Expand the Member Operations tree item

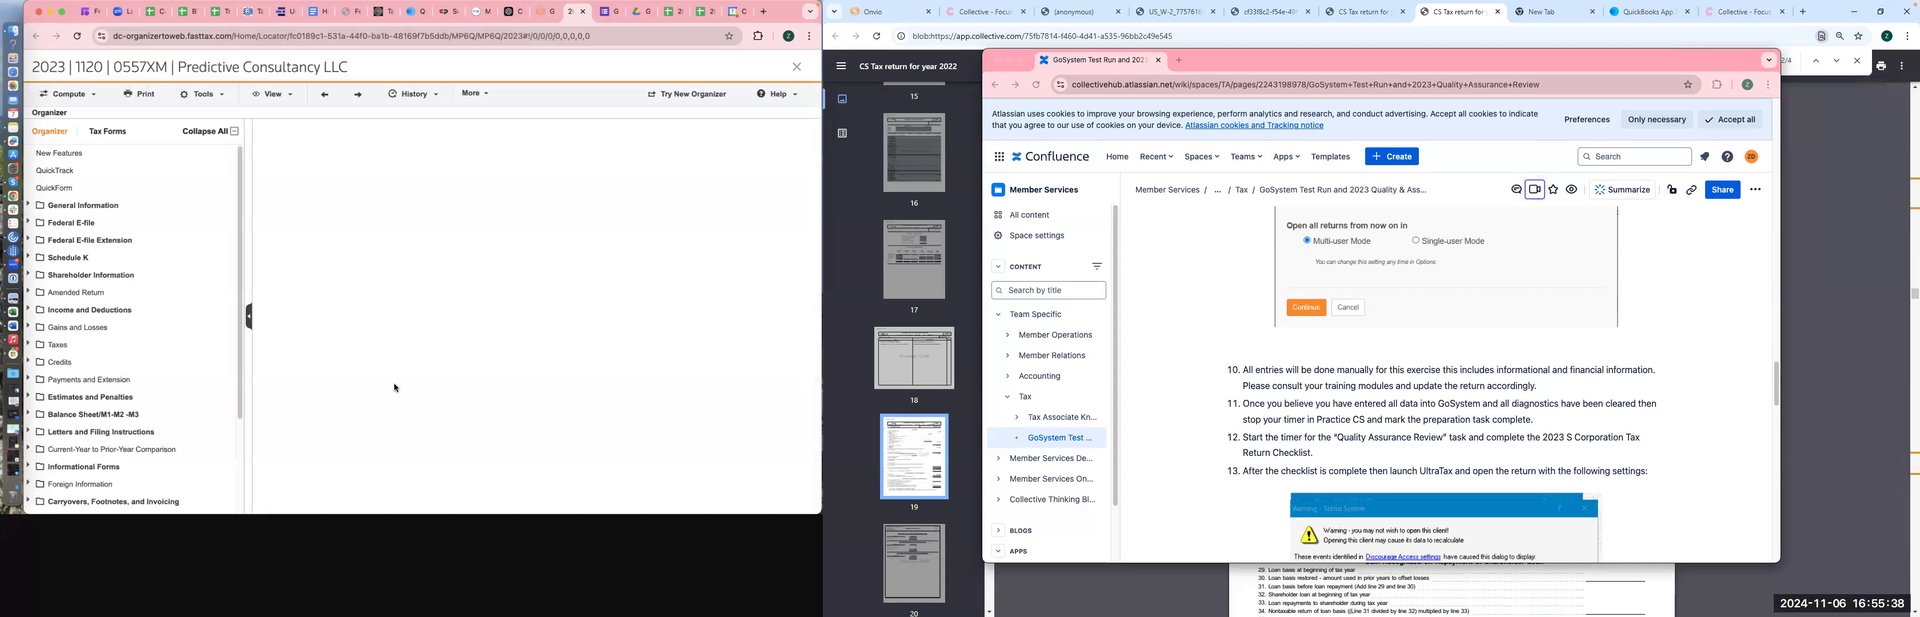1007,335
